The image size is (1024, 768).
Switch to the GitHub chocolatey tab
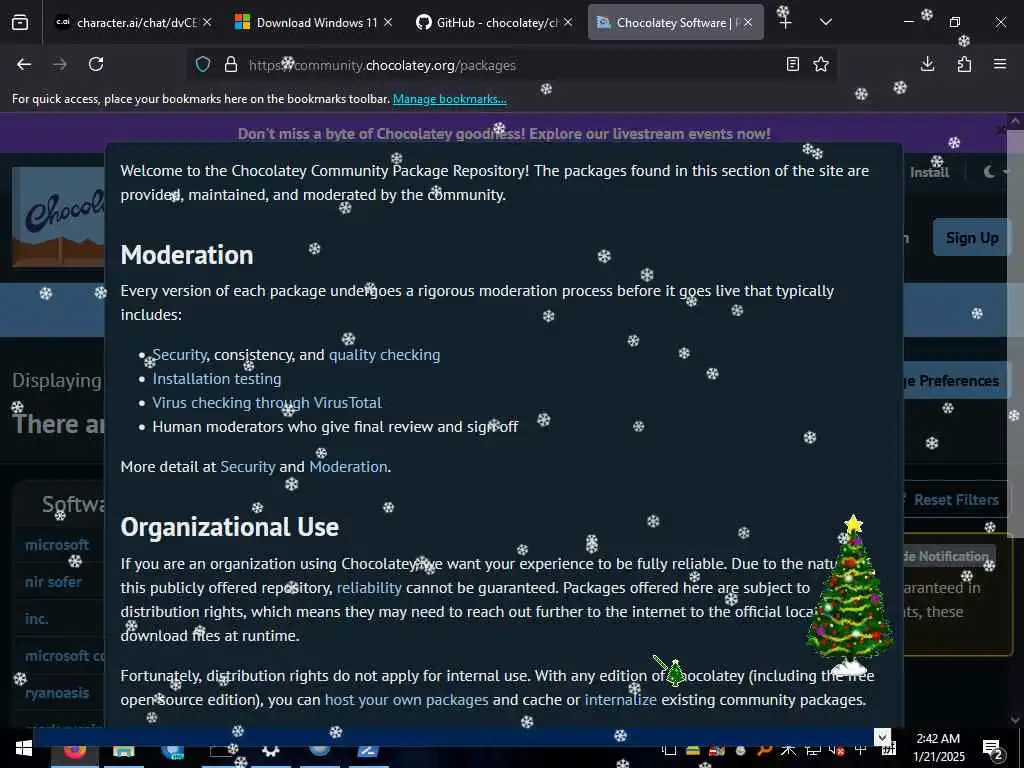[x=494, y=22]
